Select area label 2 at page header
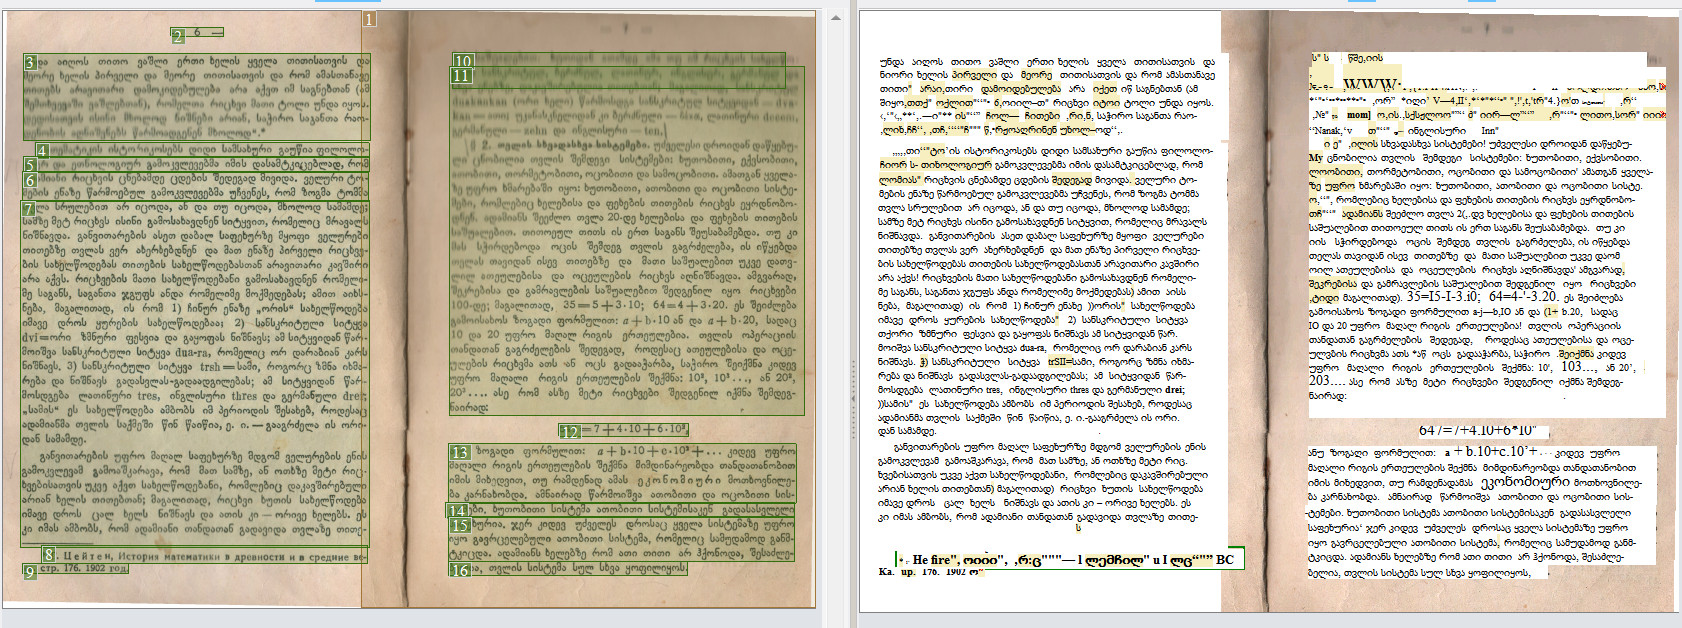The height and width of the screenshot is (628, 1682). 178,37
